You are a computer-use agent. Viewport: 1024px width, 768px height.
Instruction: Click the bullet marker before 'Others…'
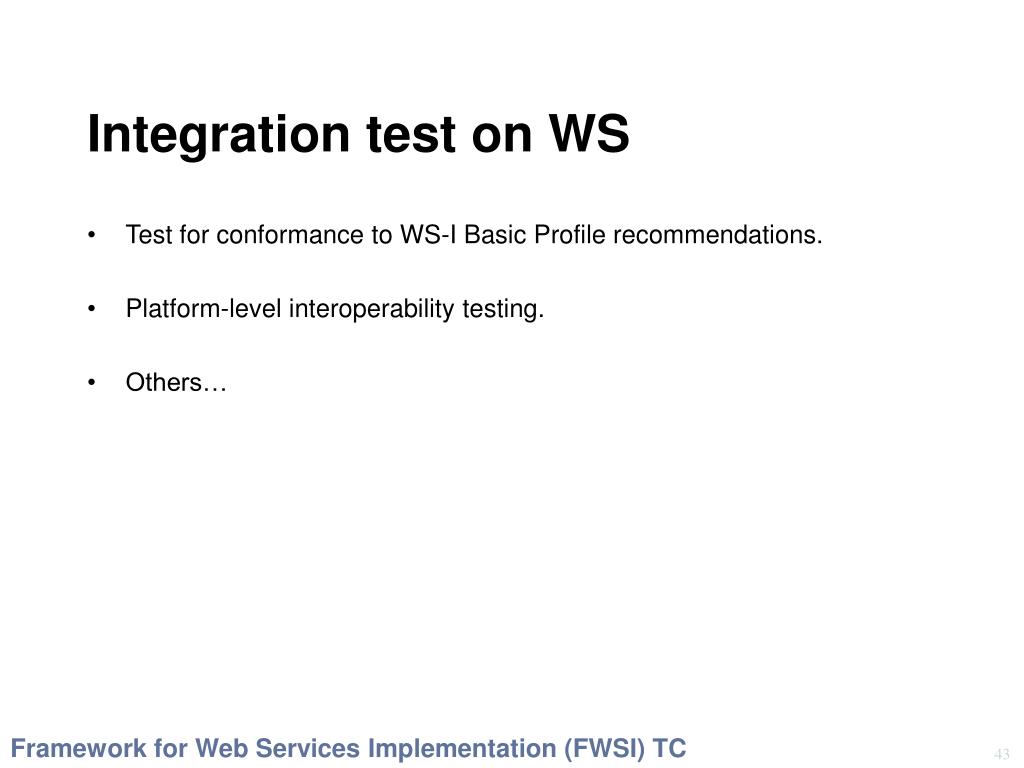tap(91, 383)
